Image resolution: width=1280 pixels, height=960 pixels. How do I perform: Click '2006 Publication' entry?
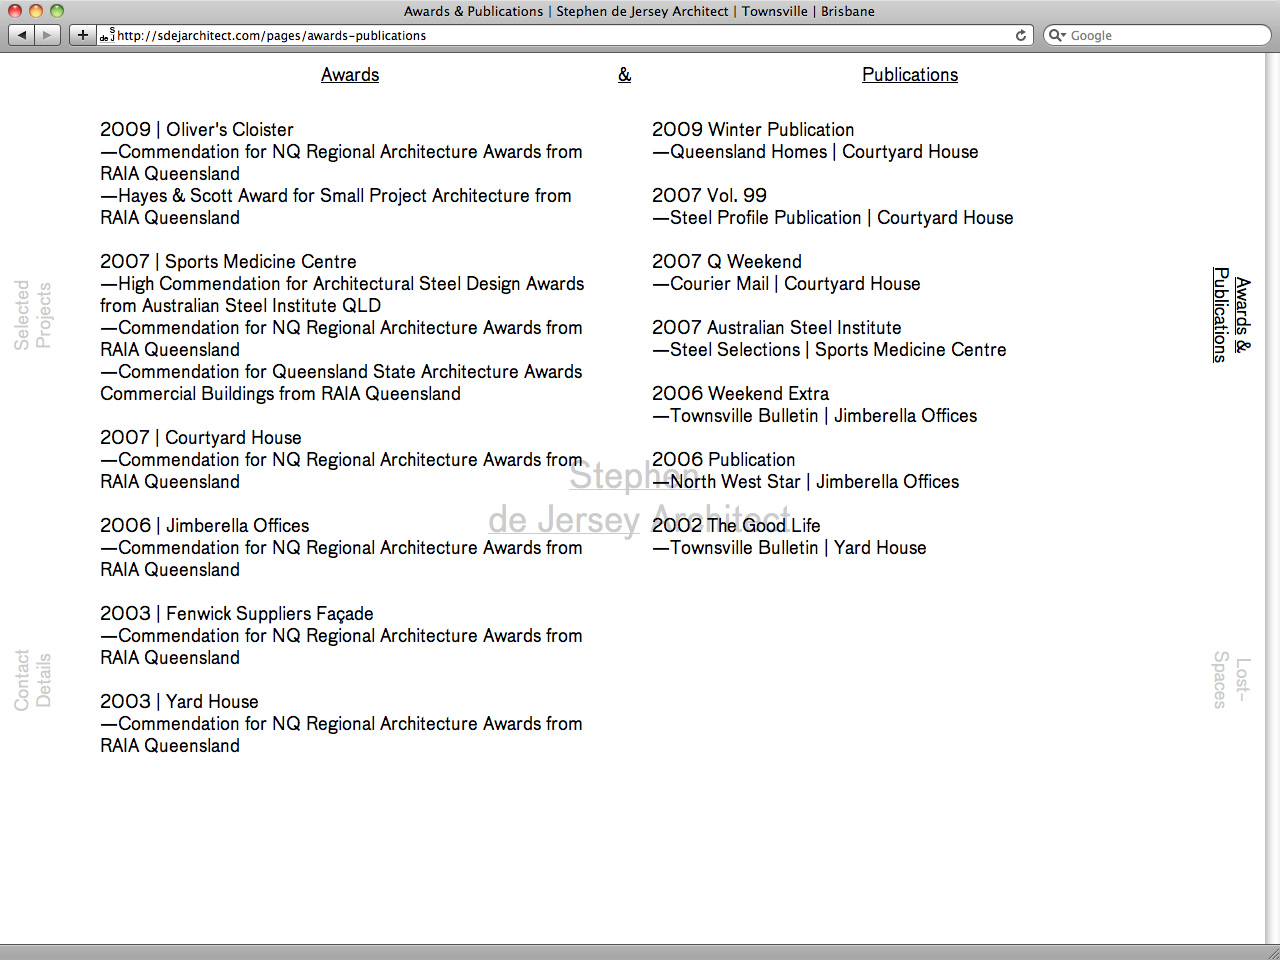(724, 460)
